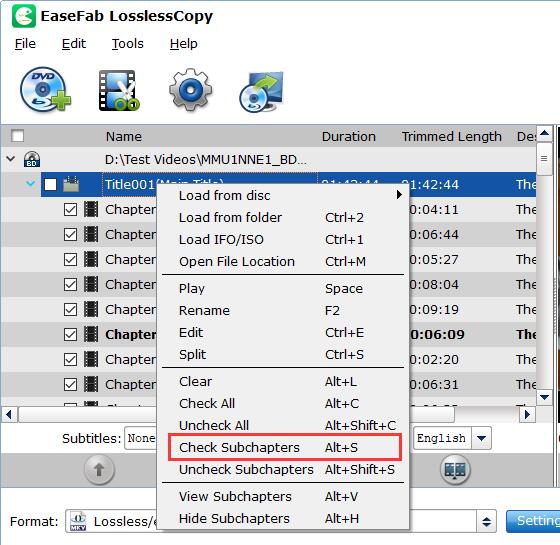Click the Load DVD/Blu-ray disc icon
The height and width of the screenshot is (545, 560).
(45, 89)
